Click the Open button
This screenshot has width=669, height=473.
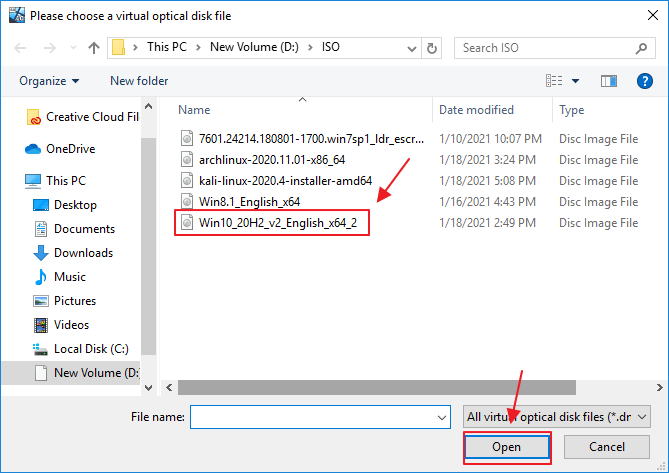point(506,447)
